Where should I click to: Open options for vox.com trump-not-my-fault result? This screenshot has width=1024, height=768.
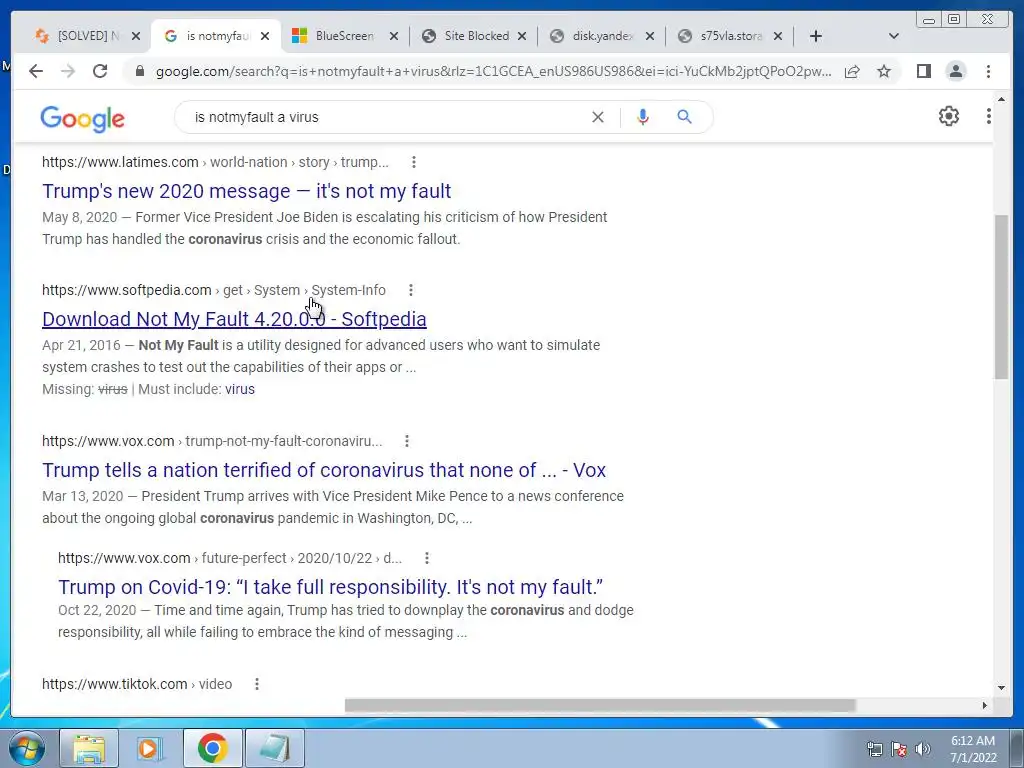[406, 441]
